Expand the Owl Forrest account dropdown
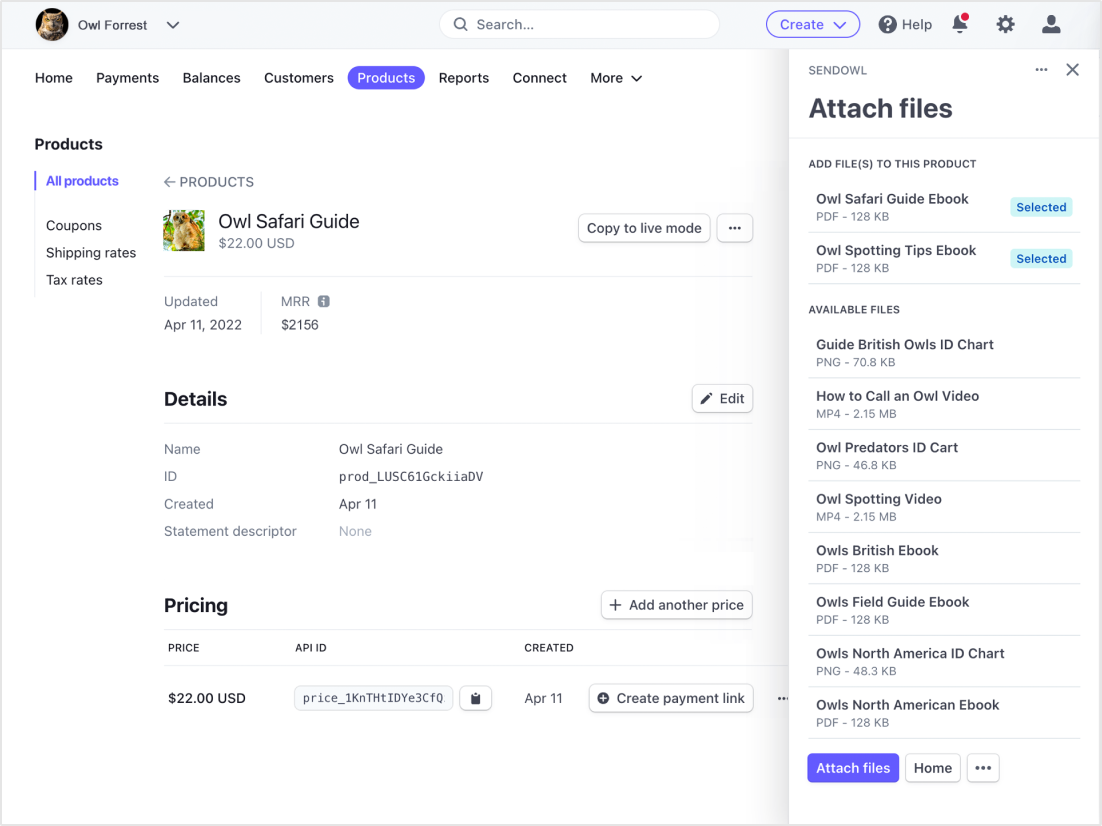 (x=172, y=25)
